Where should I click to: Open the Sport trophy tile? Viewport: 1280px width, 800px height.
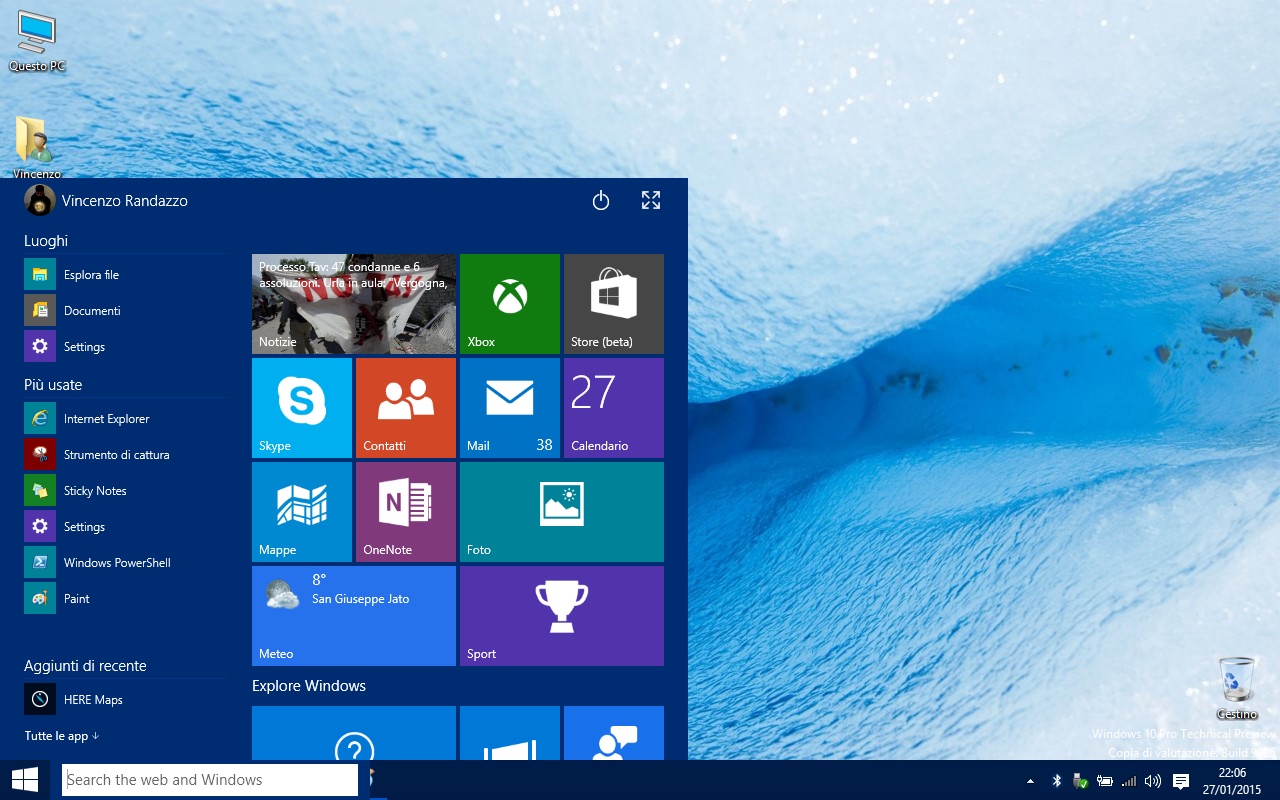point(562,616)
